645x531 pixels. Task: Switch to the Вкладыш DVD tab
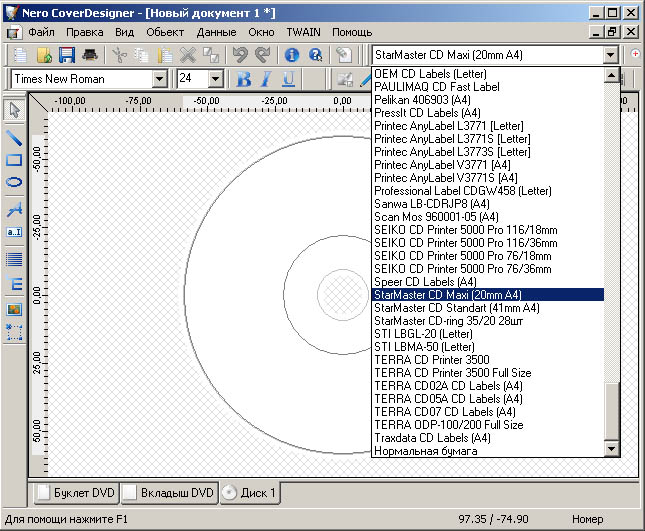pyautogui.click(x=169, y=493)
